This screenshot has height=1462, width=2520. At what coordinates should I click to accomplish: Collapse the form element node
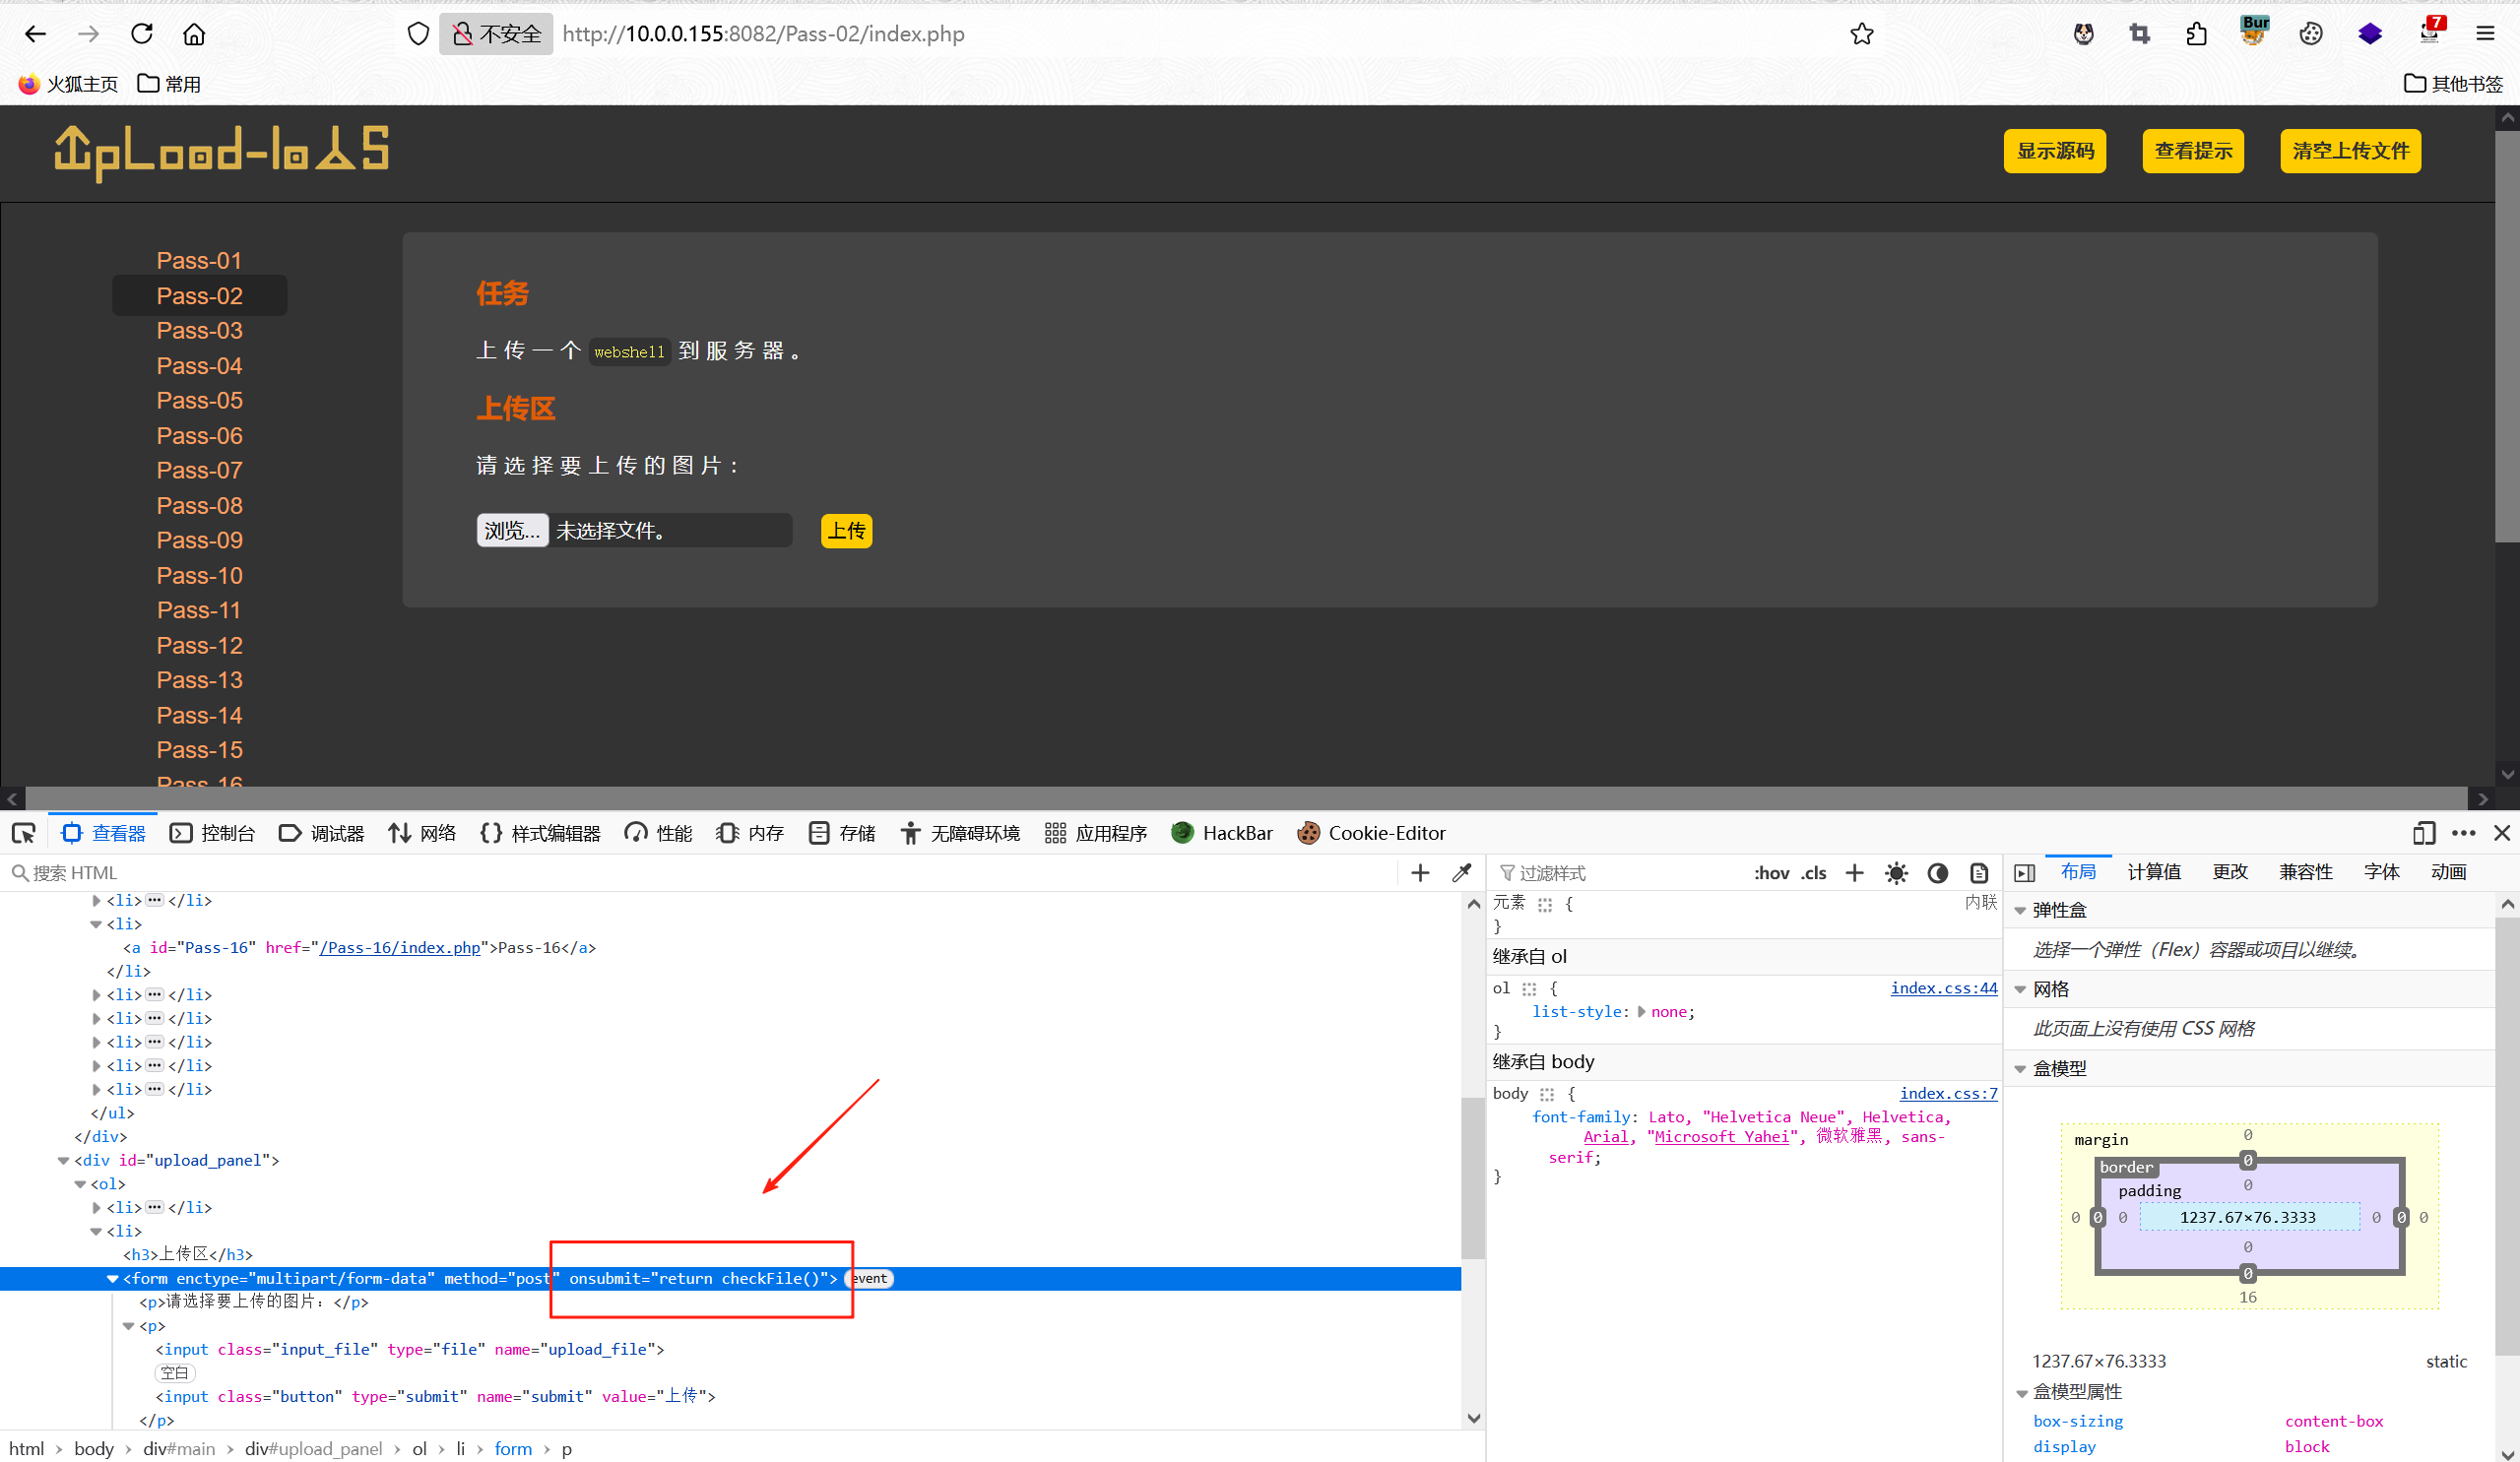pos(113,1278)
